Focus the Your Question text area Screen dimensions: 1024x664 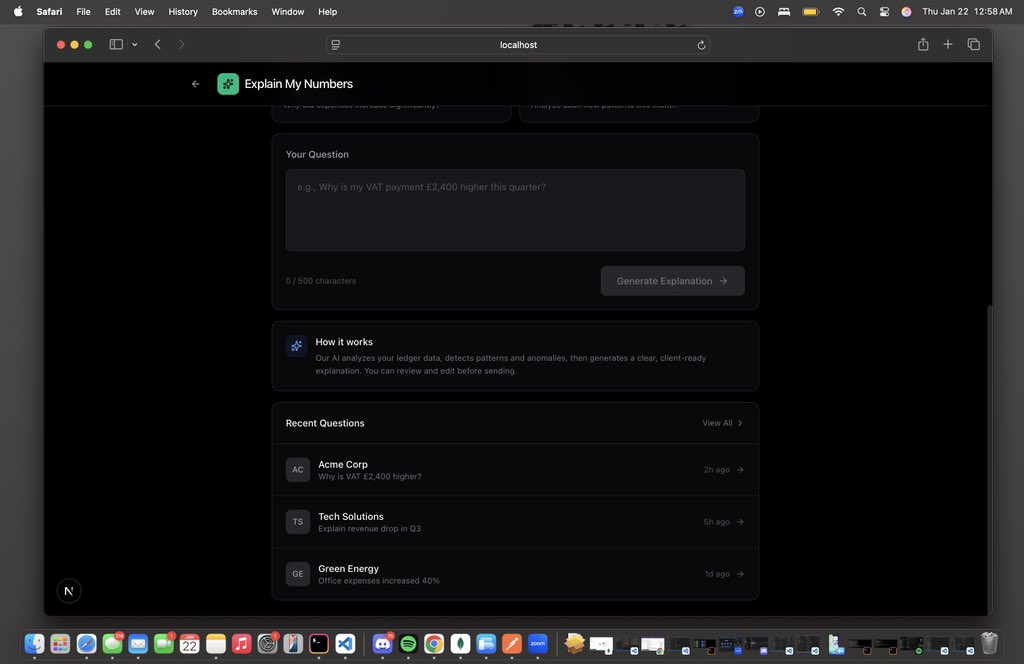[x=515, y=210]
